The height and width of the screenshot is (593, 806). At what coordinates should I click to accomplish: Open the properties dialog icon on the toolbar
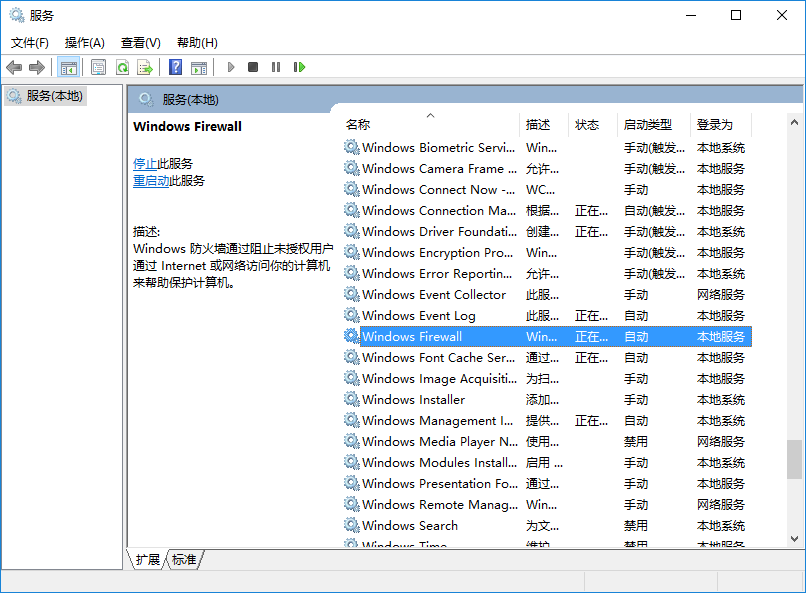99,67
